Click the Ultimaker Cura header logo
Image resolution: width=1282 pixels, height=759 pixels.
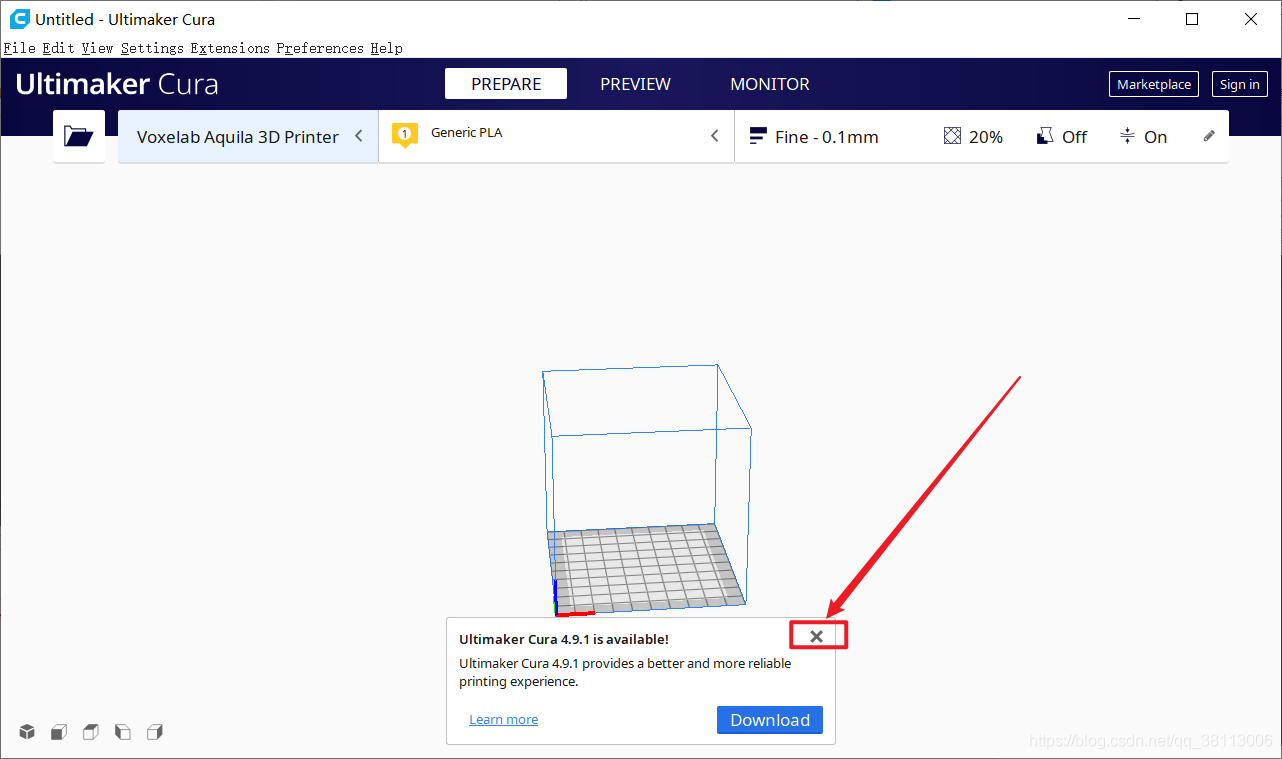[117, 84]
